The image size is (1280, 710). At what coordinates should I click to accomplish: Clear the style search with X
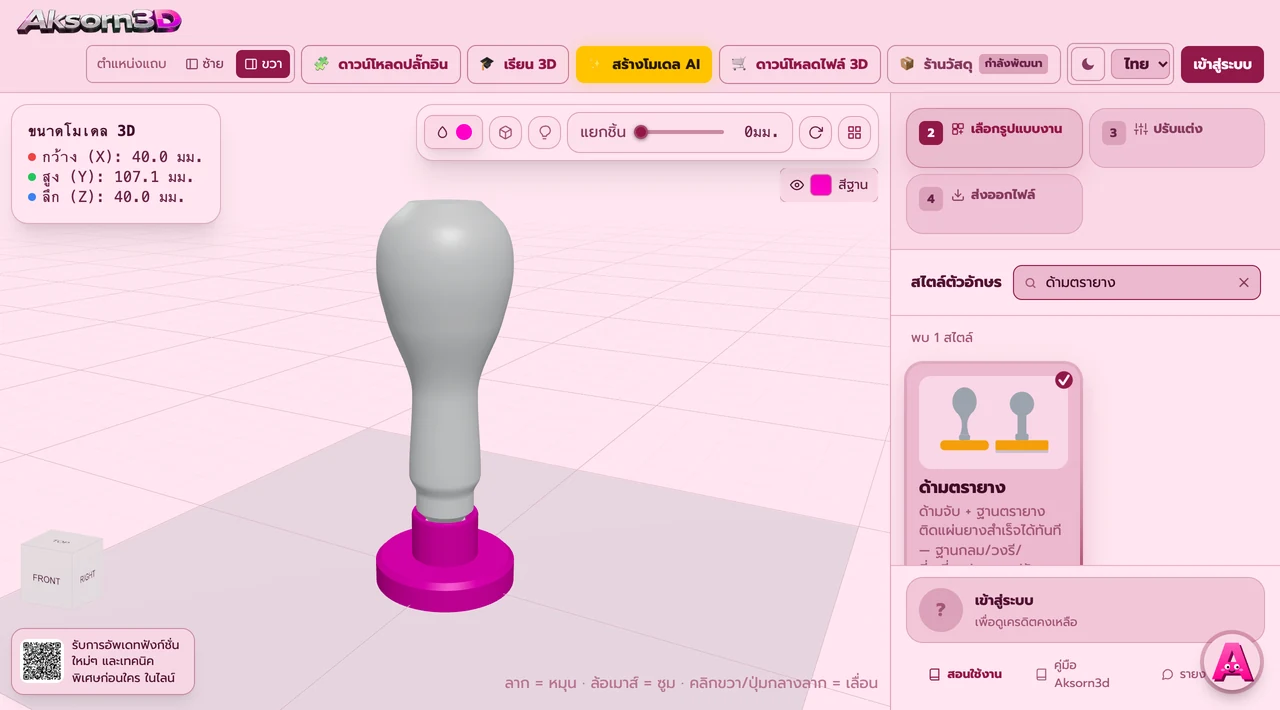[1244, 282]
